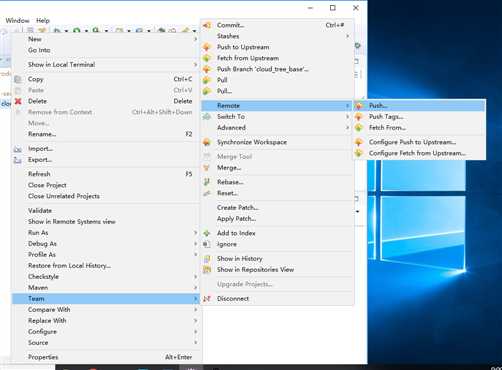502x370 pixels.
Task: Click the Commit icon in Team submenu
Action: click(x=207, y=25)
